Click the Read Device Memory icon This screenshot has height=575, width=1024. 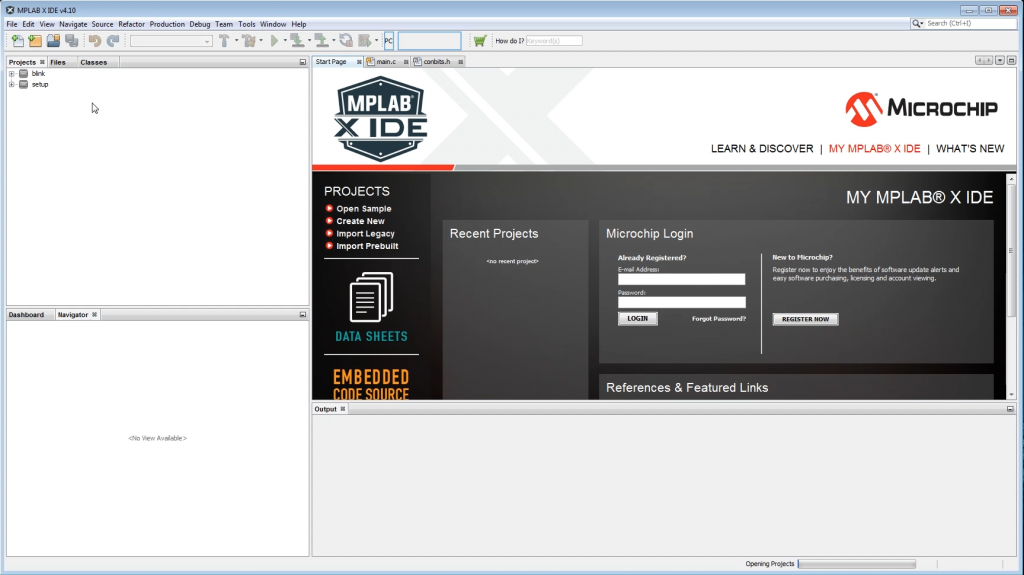click(x=321, y=41)
